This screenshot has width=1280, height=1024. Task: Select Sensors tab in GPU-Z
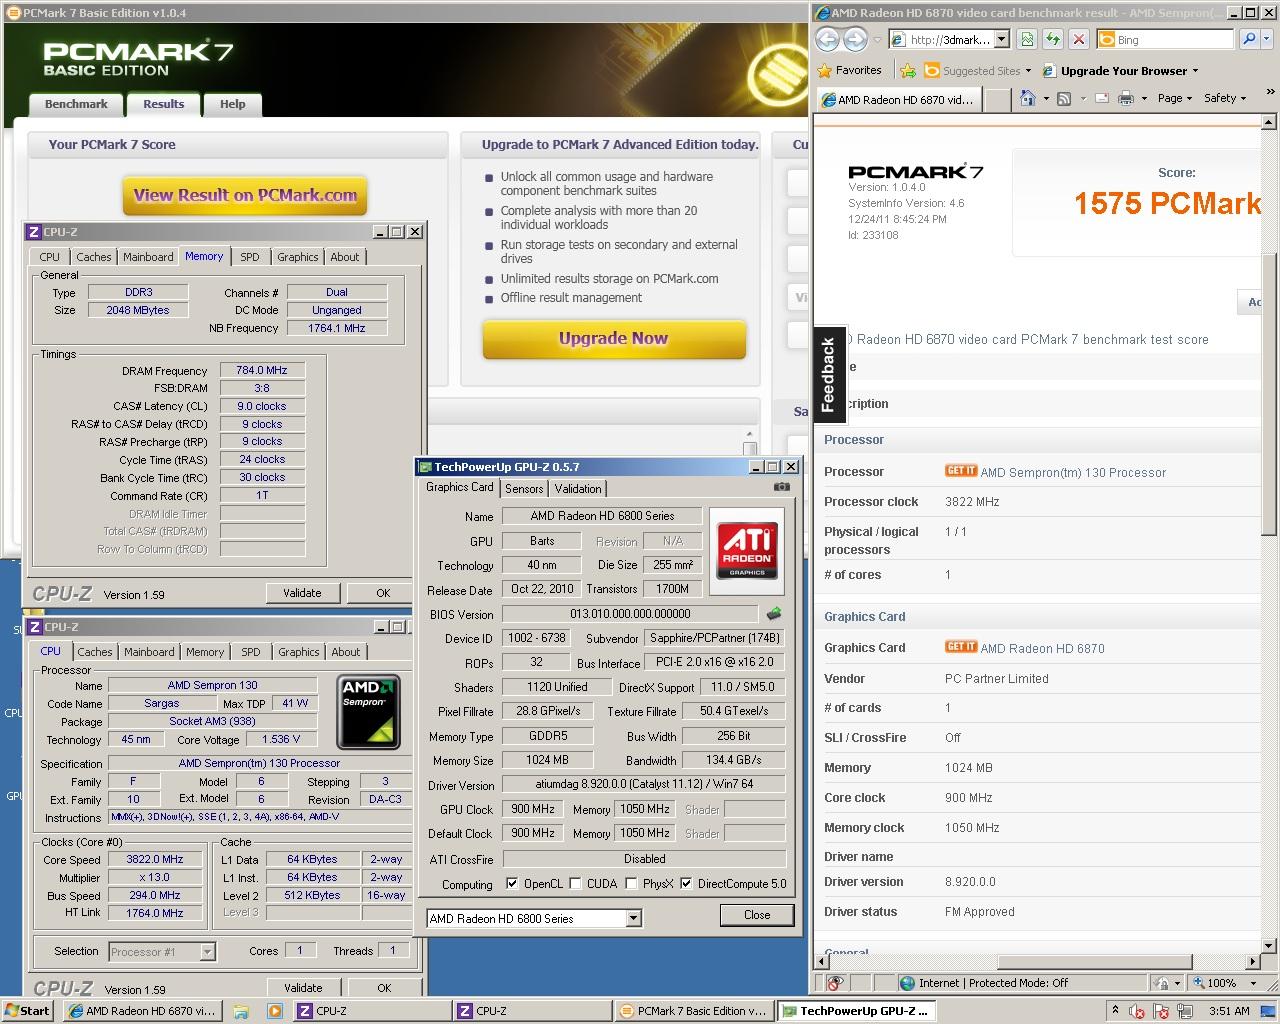click(x=524, y=488)
